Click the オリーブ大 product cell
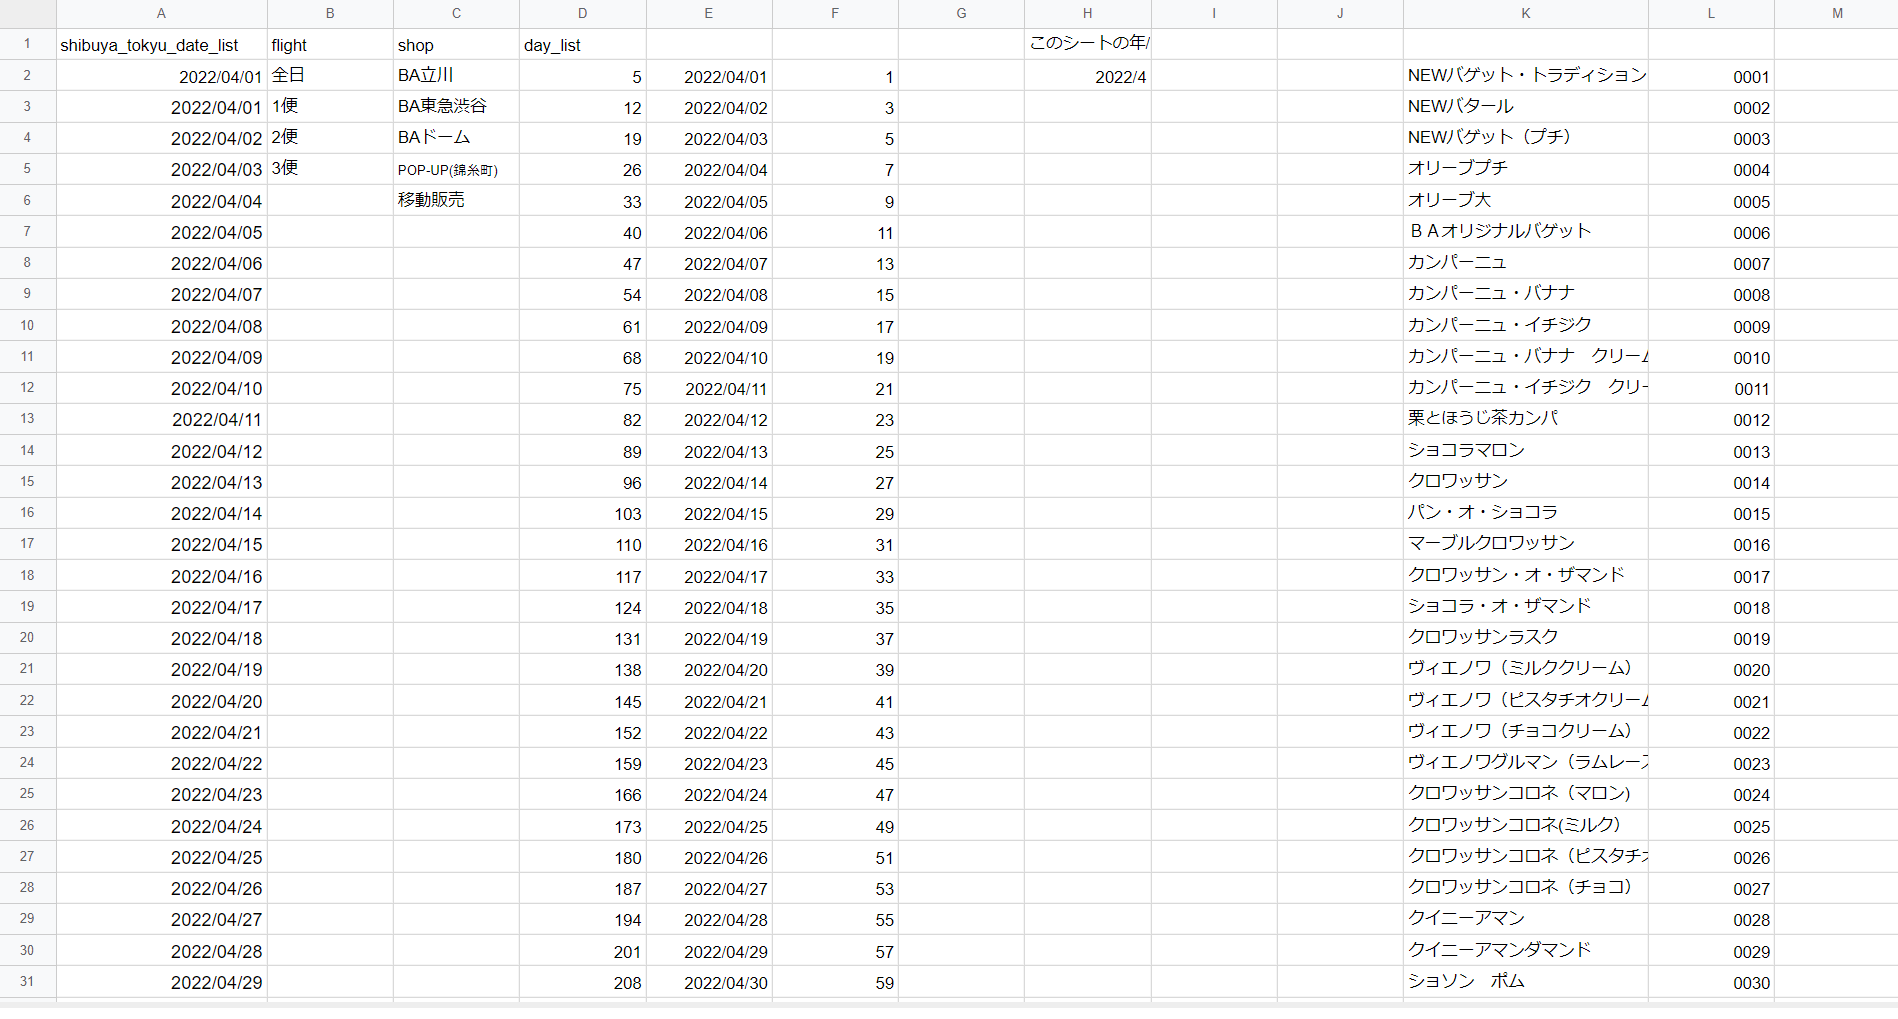The image size is (1898, 1019). pos(1525,201)
